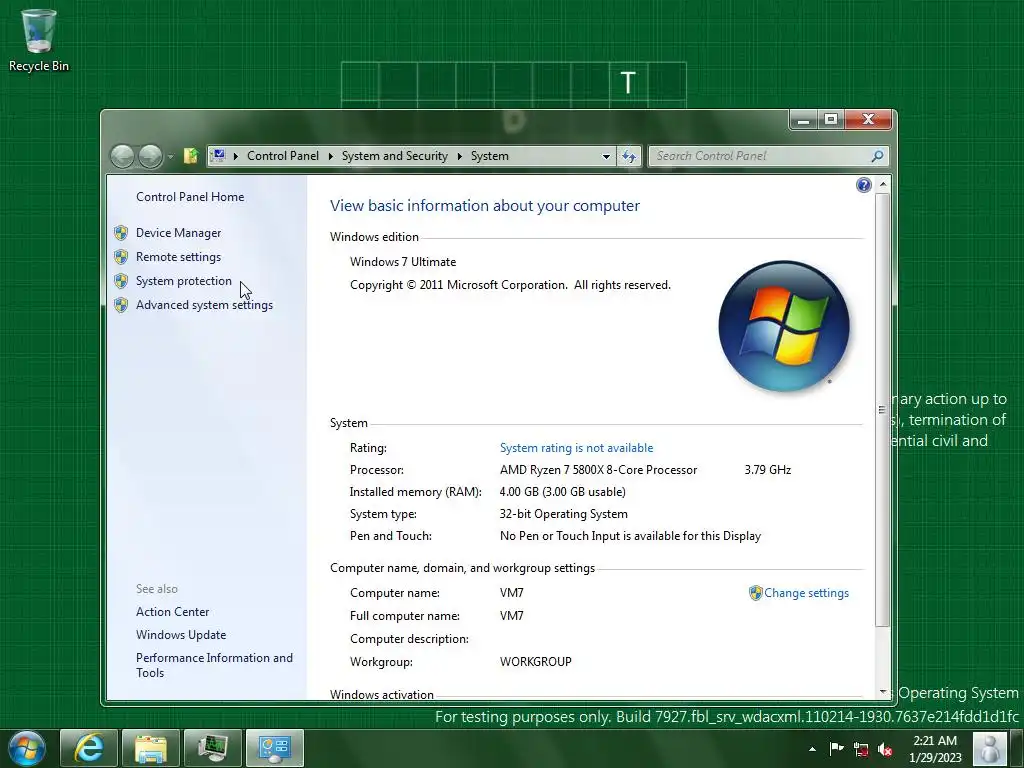Maximize the System window
1024x768 pixels.
coord(831,120)
